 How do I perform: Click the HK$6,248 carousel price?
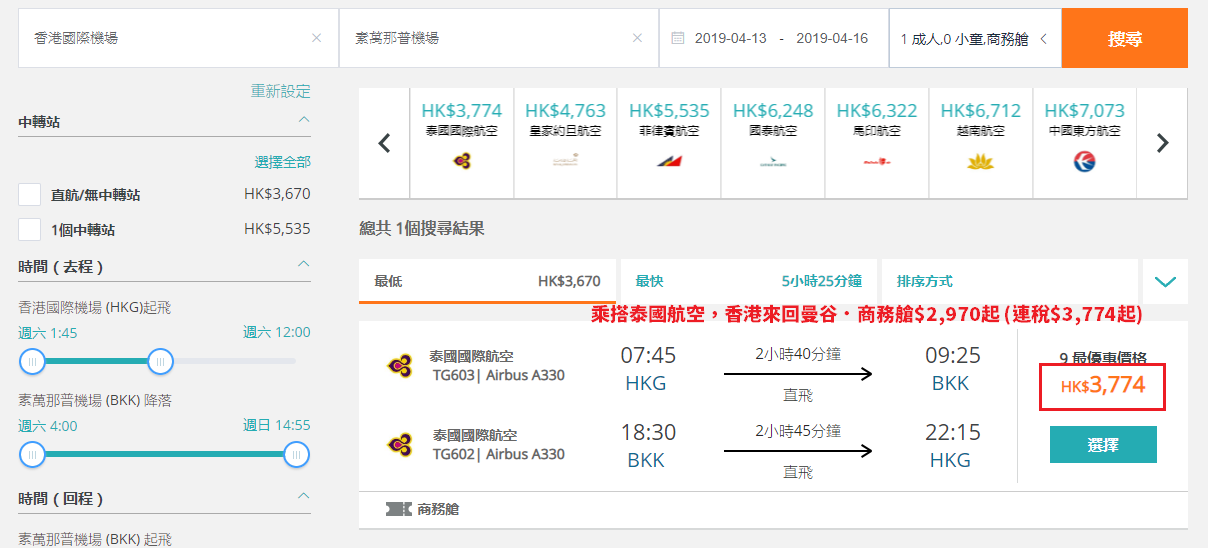pyautogui.click(x=773, y=111)
